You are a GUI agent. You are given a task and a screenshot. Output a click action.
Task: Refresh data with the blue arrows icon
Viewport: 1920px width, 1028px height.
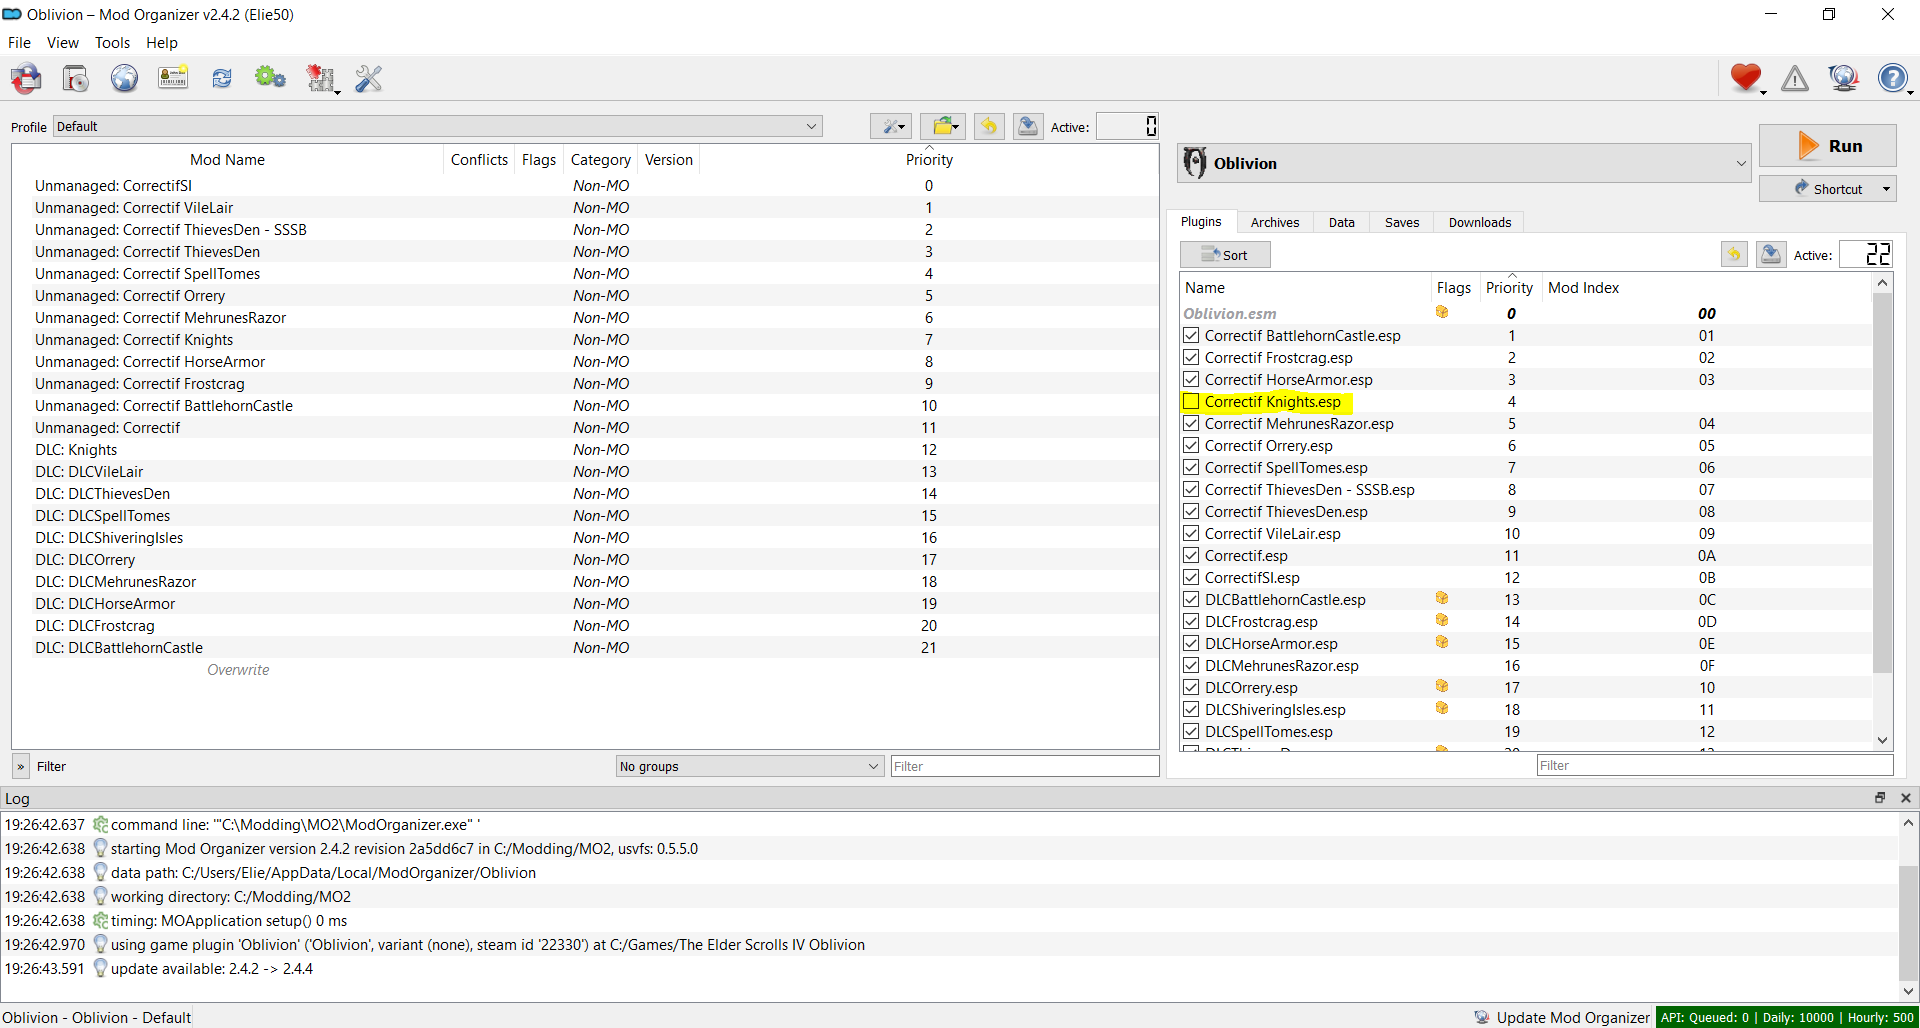(222, 78)
